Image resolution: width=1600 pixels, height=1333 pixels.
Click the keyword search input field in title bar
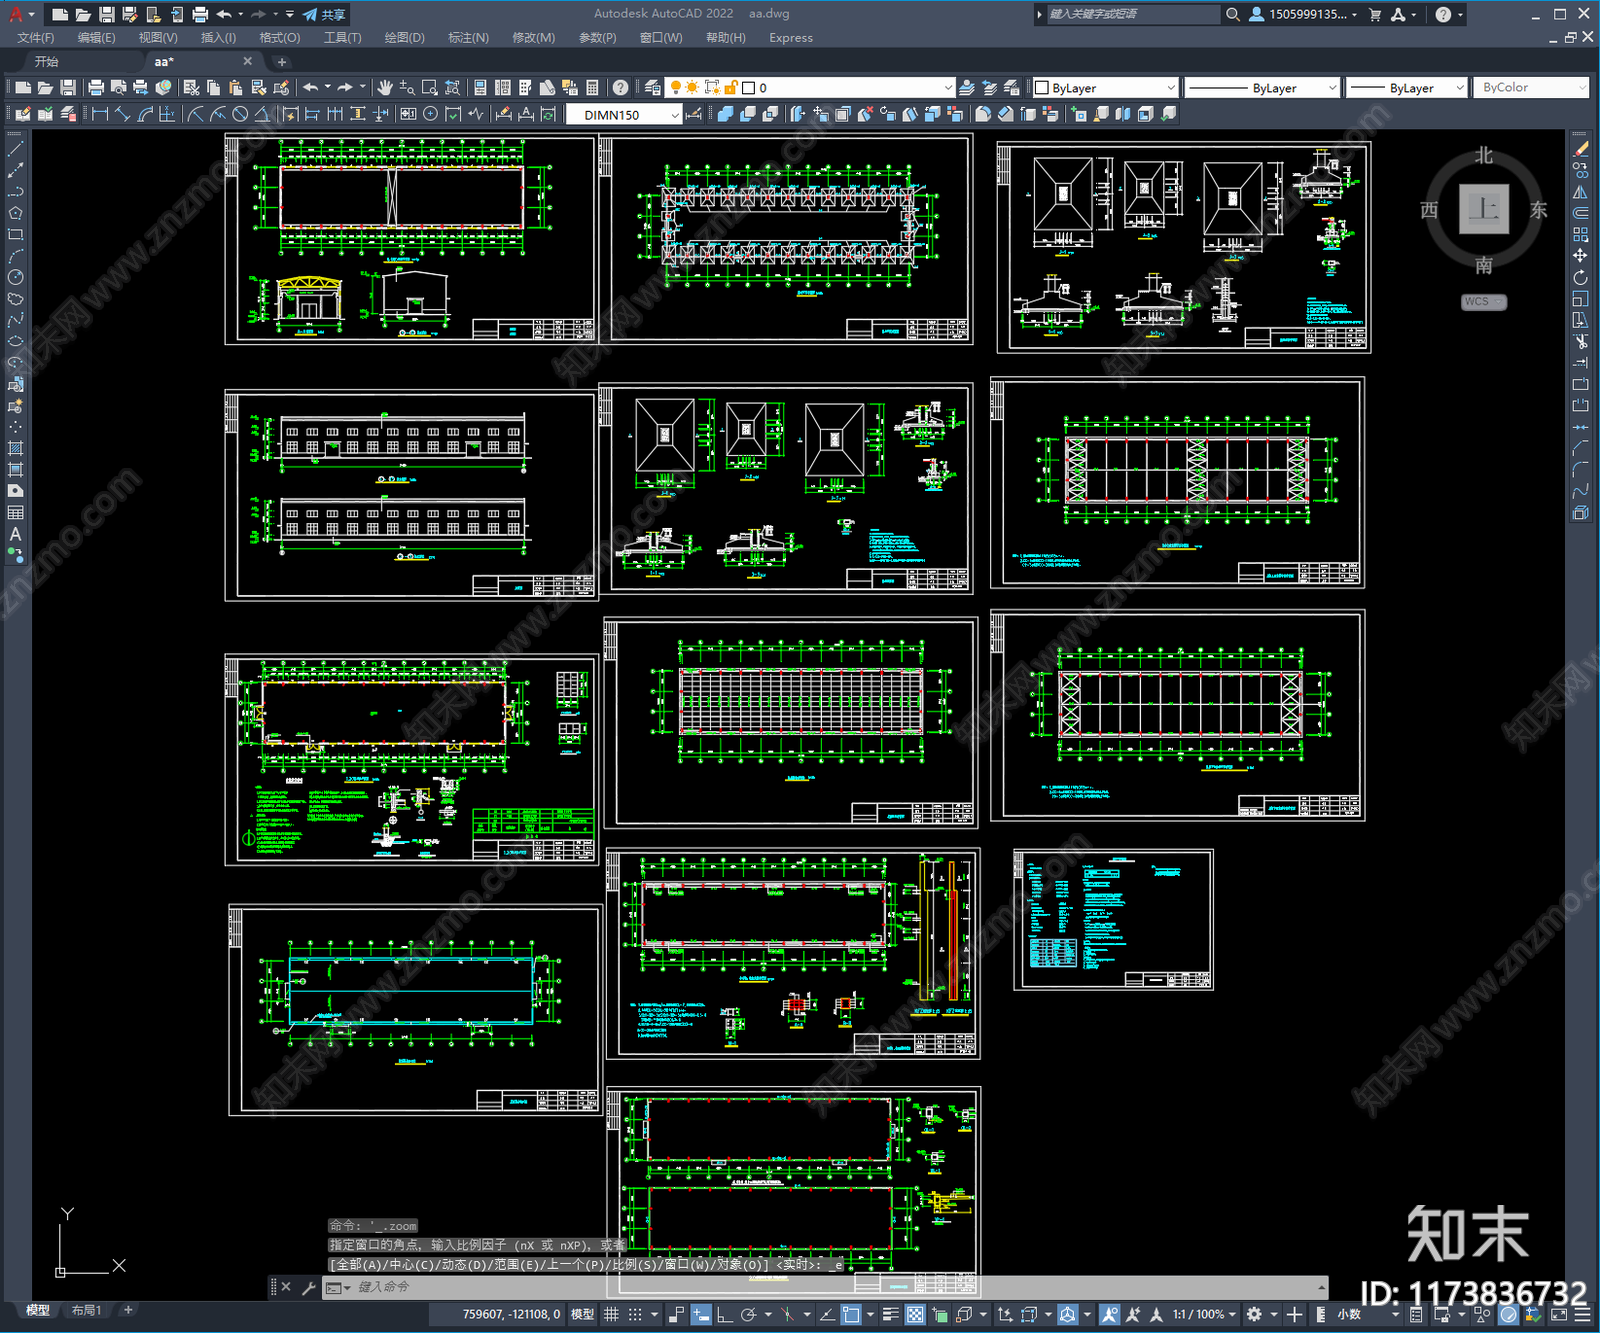point(1133,14)
